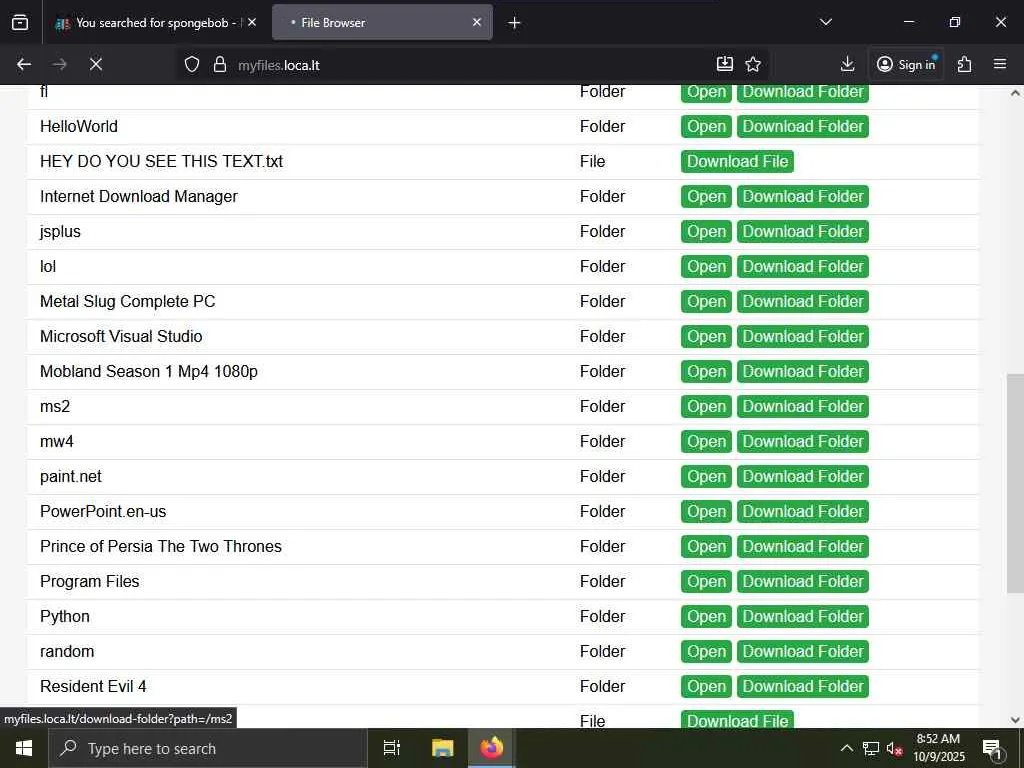The height and width of the screenshot is (768, 1024).
Task: Open the Windows Start menu
Action: click(x=24, y=748)
